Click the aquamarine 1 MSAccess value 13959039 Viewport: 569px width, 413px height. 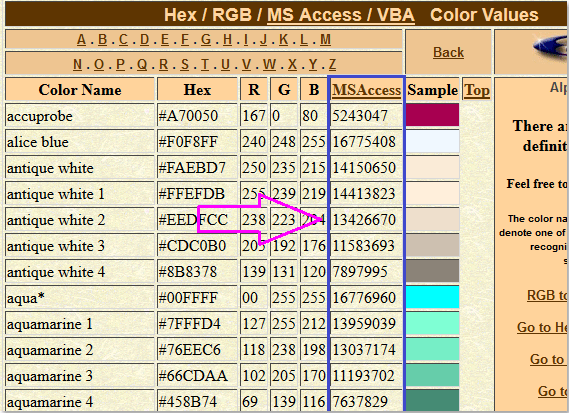pos(364,324)
